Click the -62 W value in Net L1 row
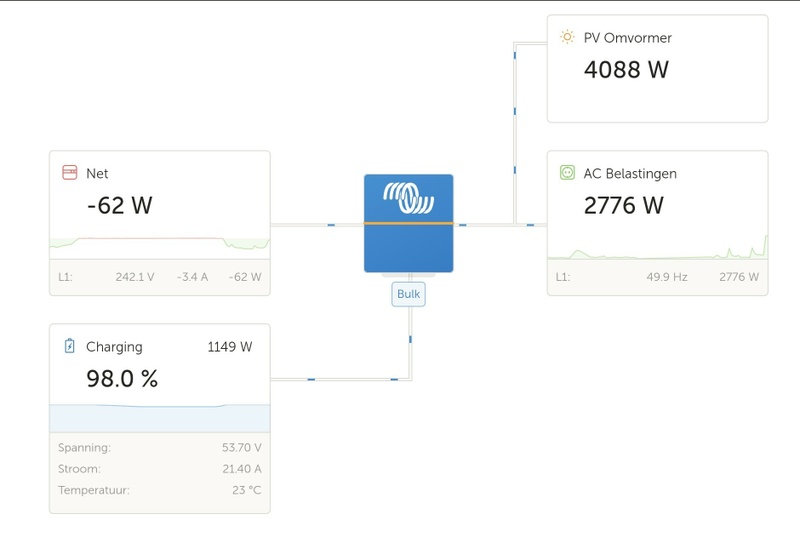The image size is (800, 537). tap(245, 277)
